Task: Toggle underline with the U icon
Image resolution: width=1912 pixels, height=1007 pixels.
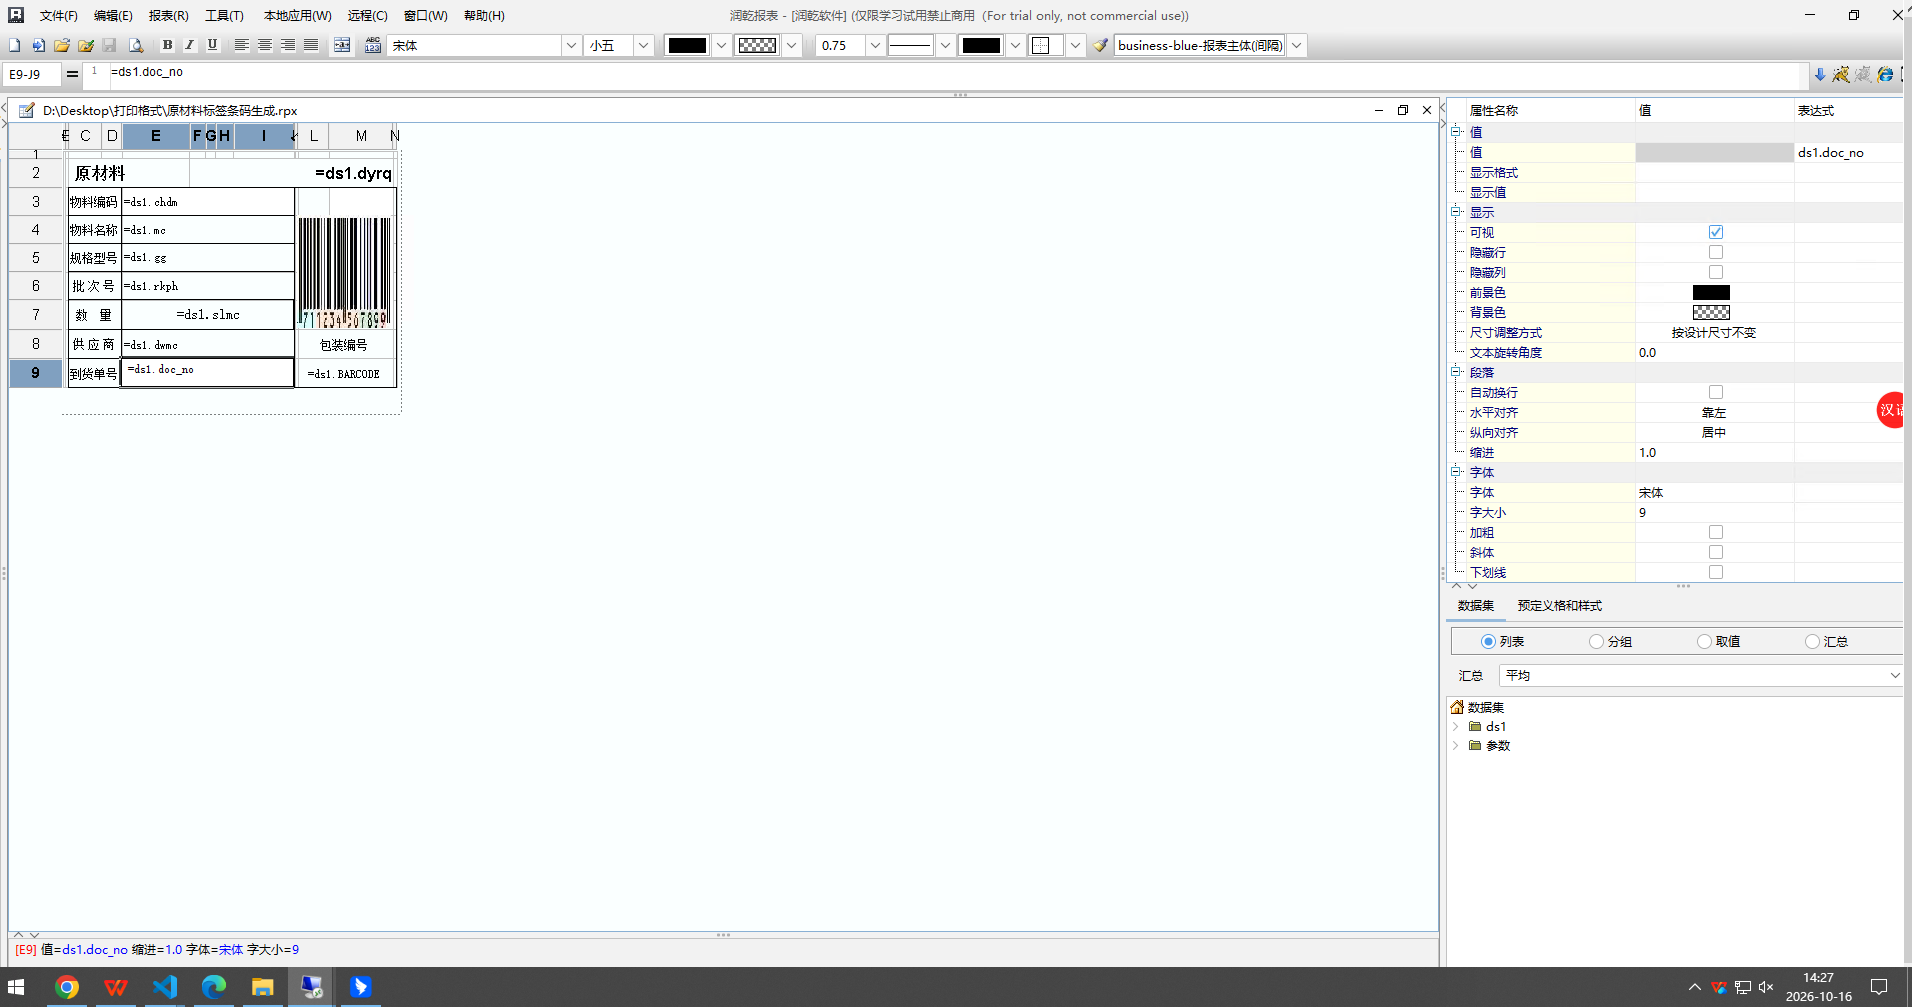Action: 212,45
